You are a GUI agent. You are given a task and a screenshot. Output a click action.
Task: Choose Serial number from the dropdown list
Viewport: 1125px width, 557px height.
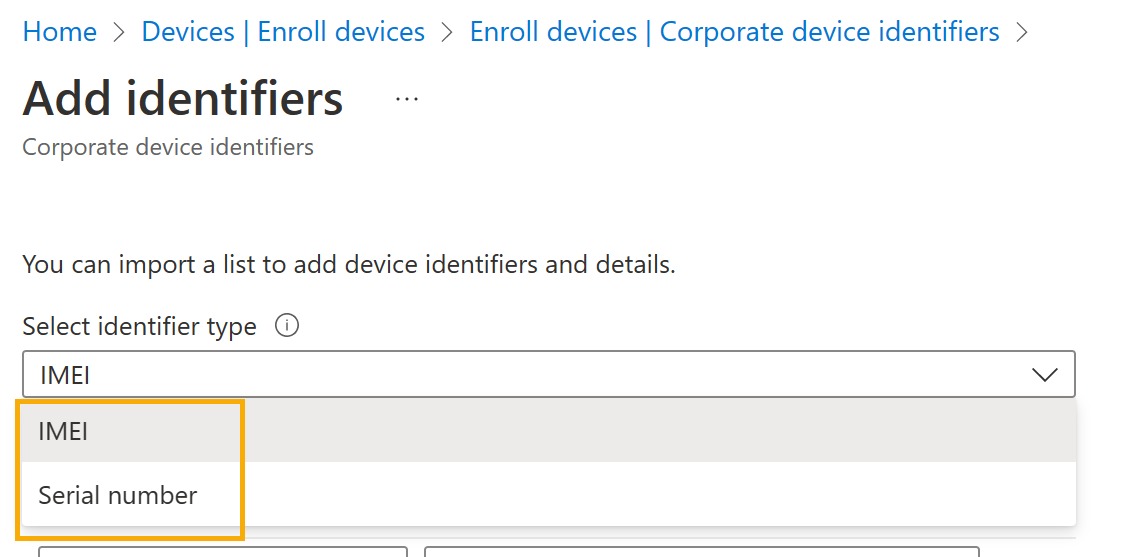(x=549, y=495)
